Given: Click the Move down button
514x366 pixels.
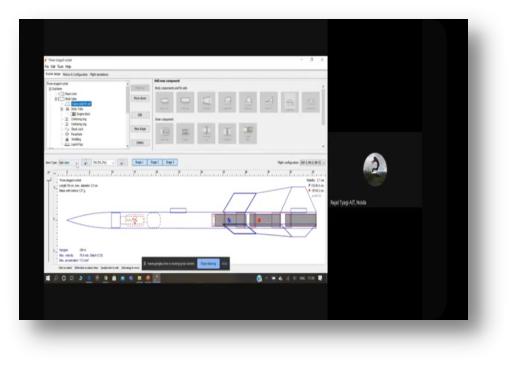Looking at the screenshot, I should (140, 98).
